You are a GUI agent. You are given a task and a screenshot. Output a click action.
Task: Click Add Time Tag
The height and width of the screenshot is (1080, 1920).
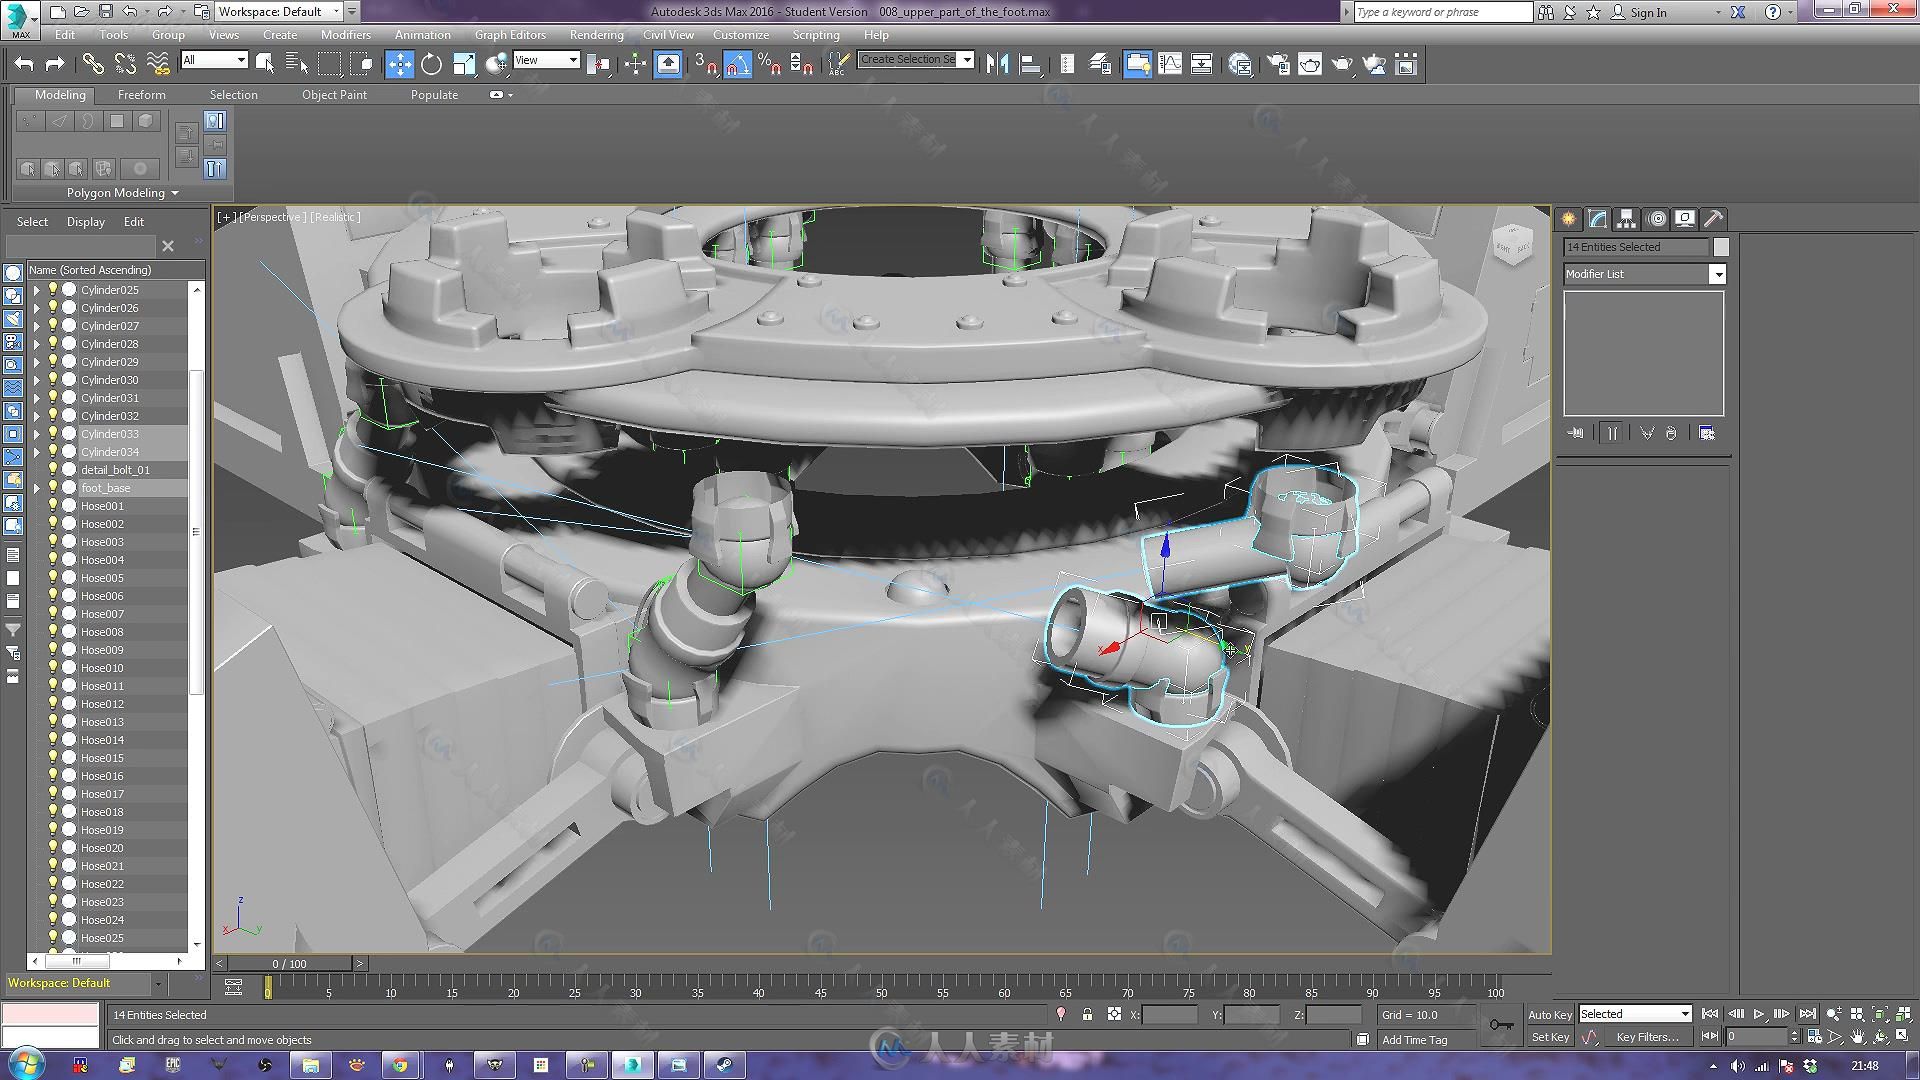(x=1414, y=1040)
